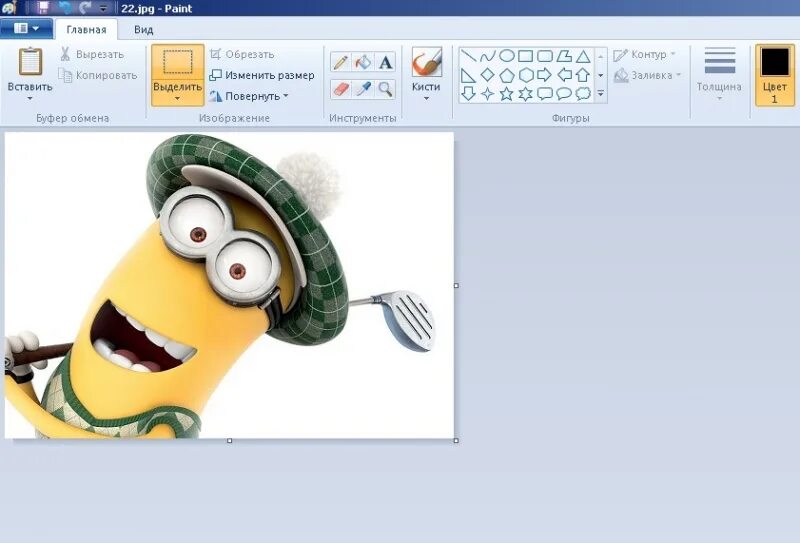800x543 pixels.
Task: Choose the Rectangle shape
Action: coord(526,56)
